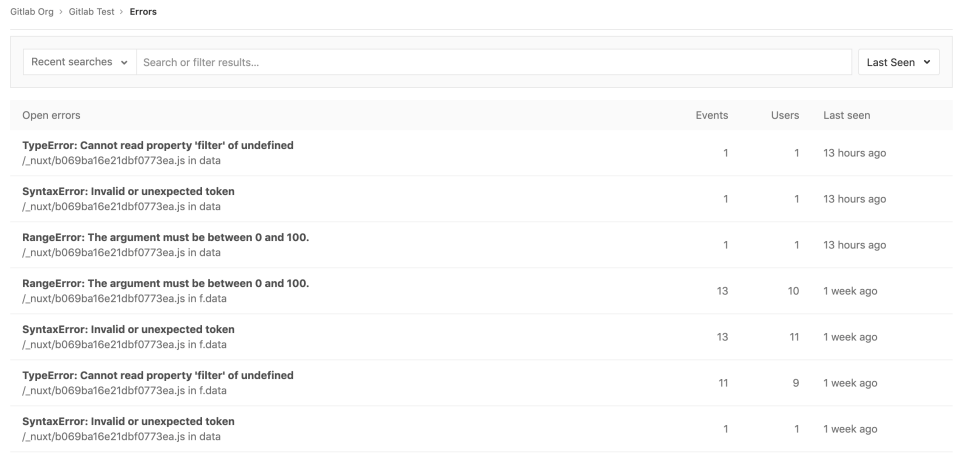
Task: Go to Gitlab Org breadcrumb
Action: [x=34, y=11]
